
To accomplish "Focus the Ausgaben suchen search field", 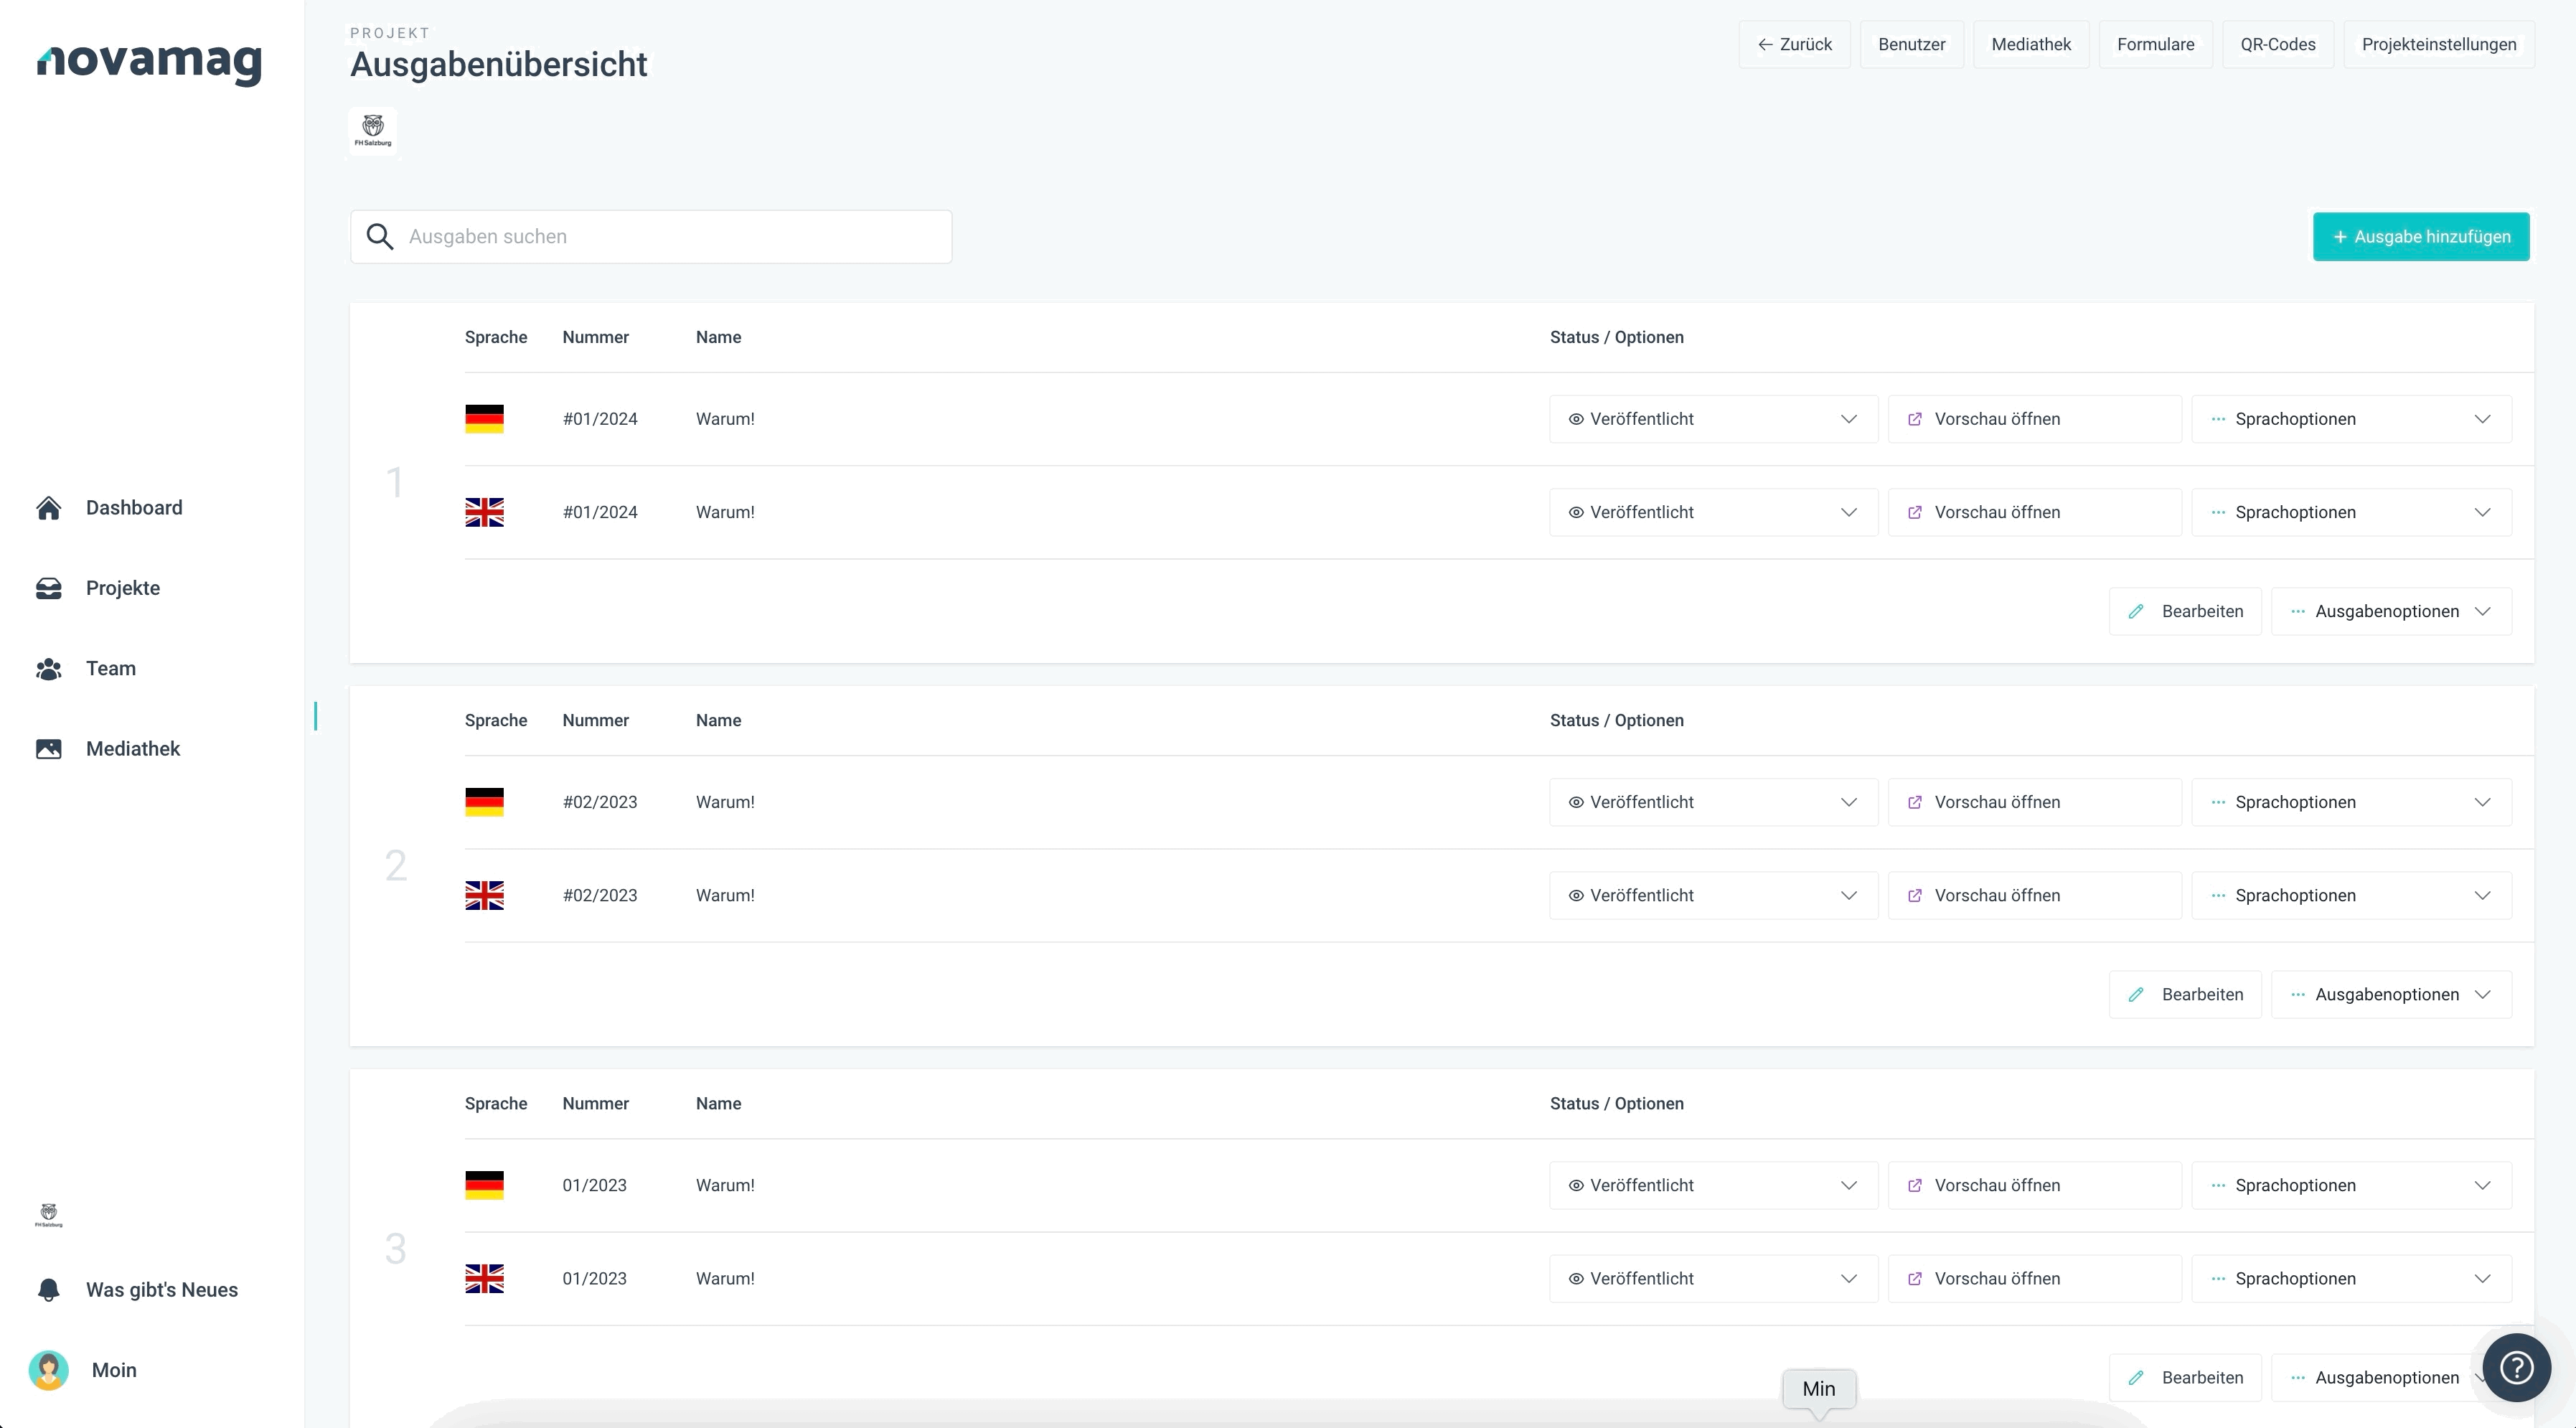I will pyautogui.click(x=651, y=237).
